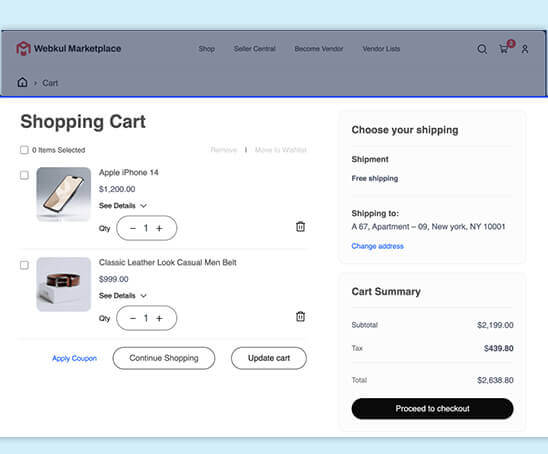Image resolution: width=548 pixels, height=454 pixels.
Task: Click the Apple iPhone 14 product title
Action: [129, 172]
